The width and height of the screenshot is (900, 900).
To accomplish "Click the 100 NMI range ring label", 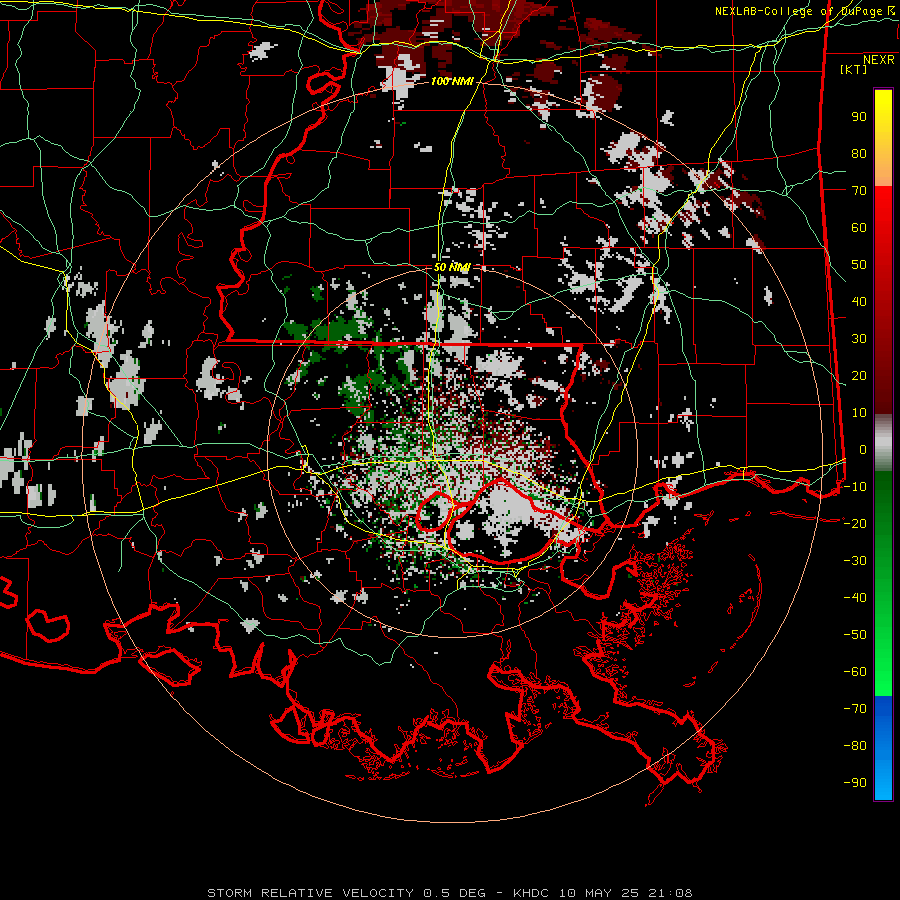I will 452,82.
